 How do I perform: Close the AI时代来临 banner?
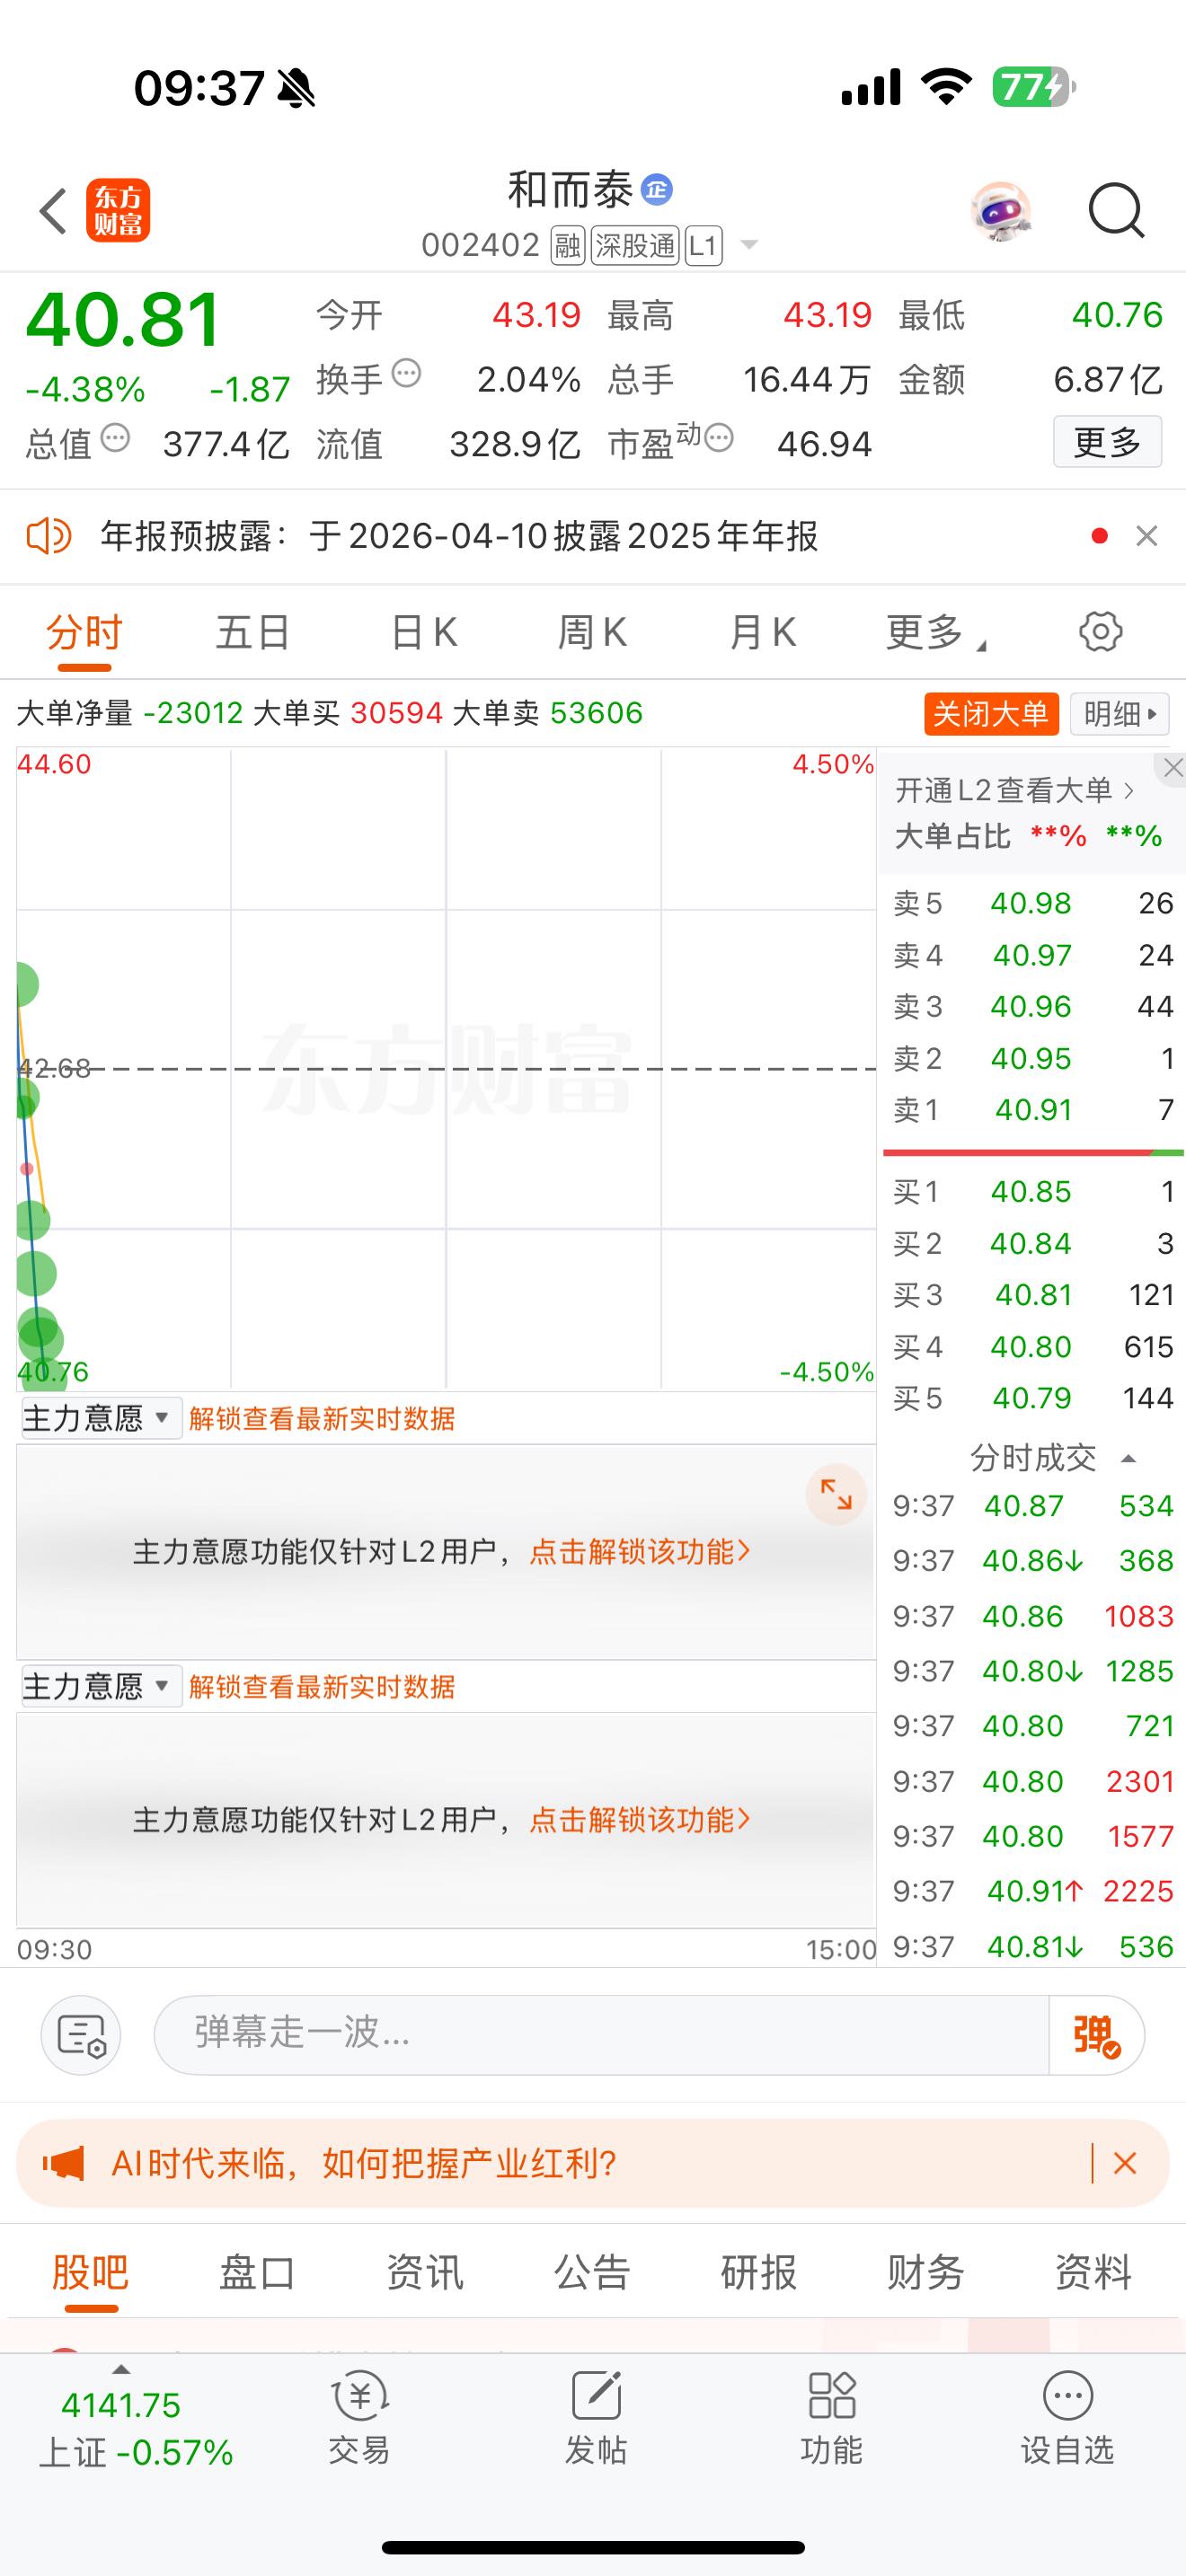pos(1125,2164)
